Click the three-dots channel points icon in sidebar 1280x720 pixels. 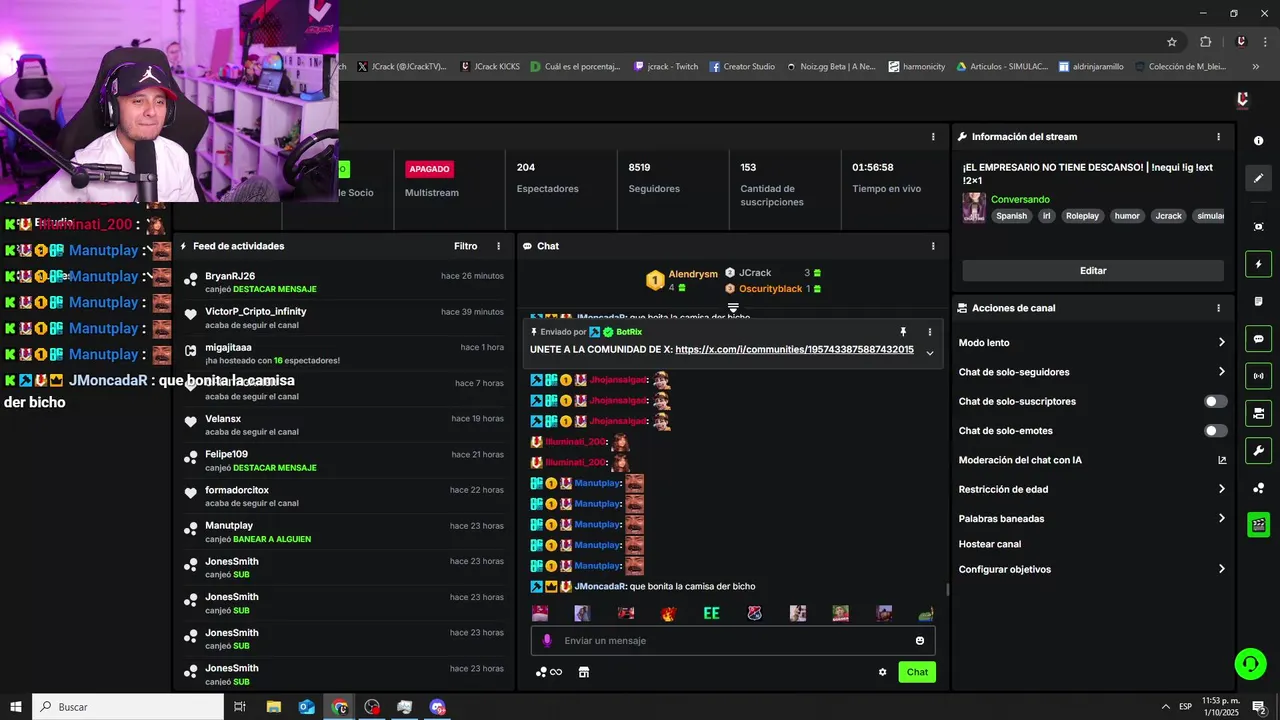1258,488
